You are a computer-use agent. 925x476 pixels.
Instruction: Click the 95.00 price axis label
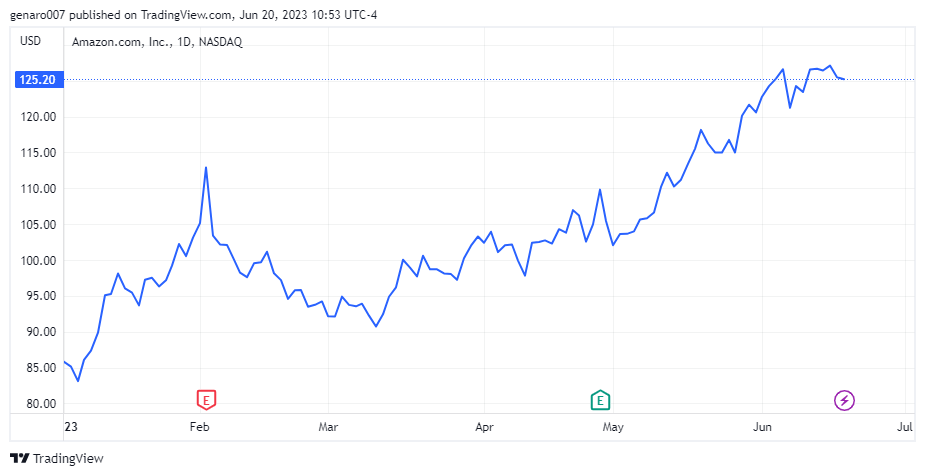click(43, 296)
